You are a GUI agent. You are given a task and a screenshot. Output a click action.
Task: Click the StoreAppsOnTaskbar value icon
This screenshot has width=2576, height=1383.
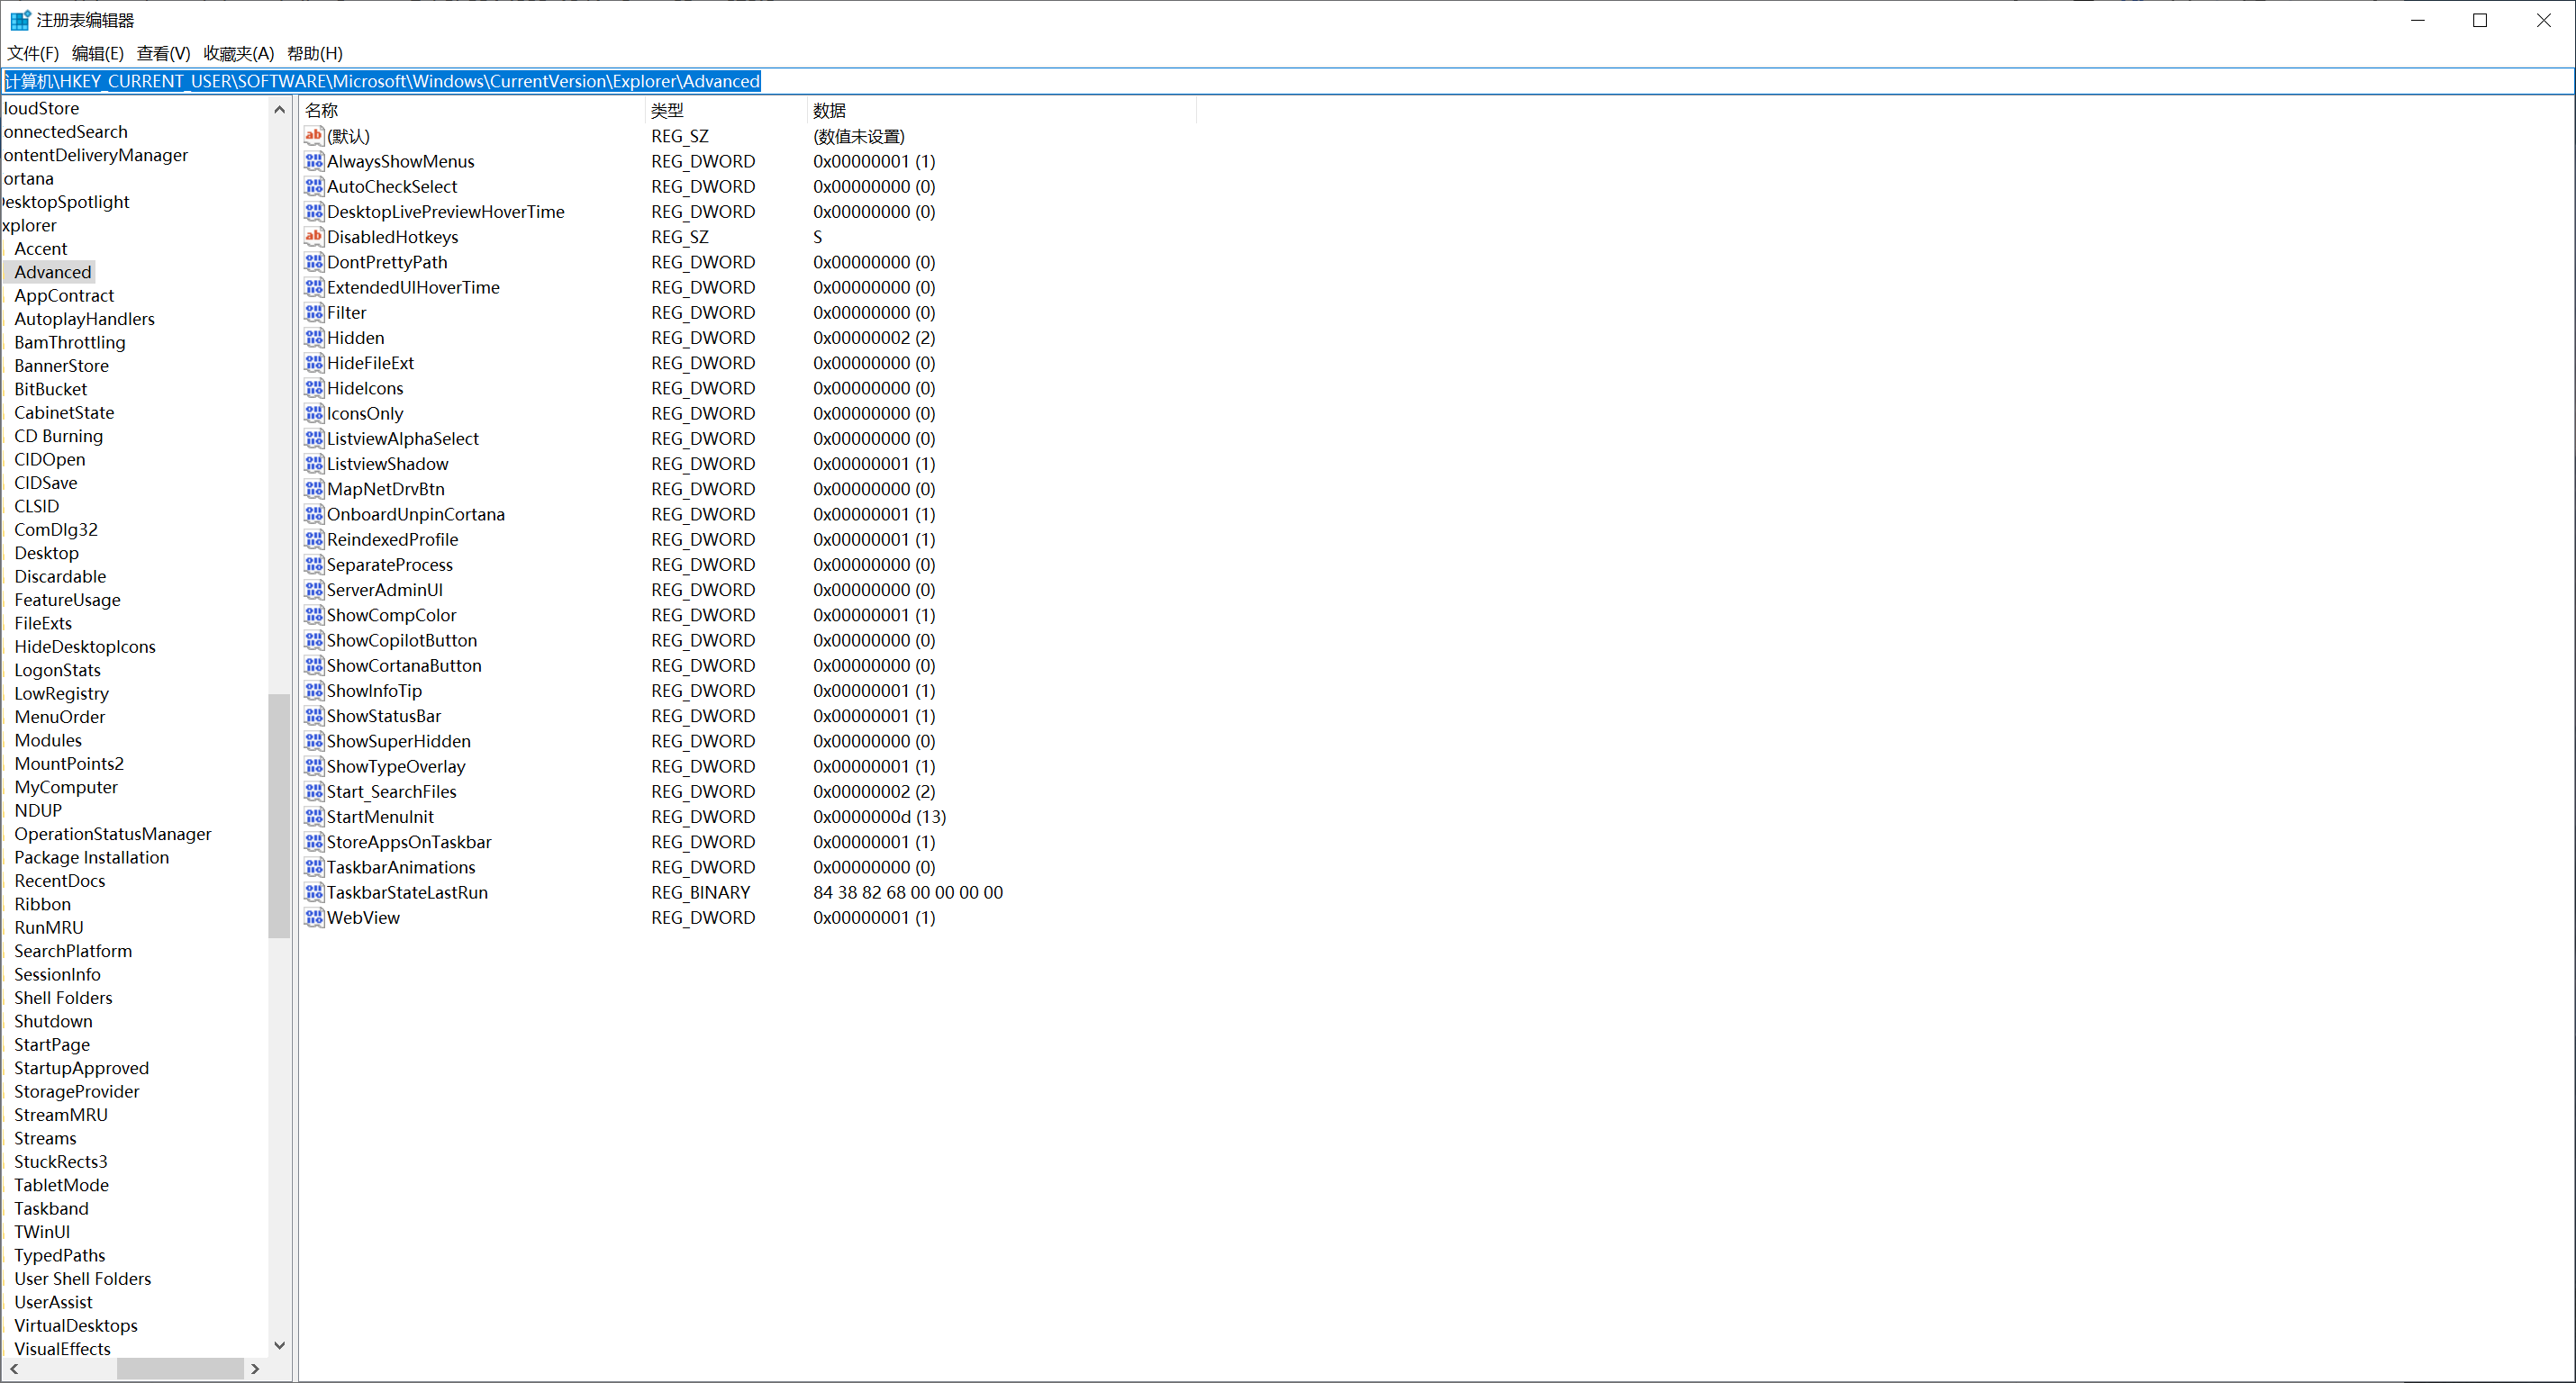coord(314,842)
